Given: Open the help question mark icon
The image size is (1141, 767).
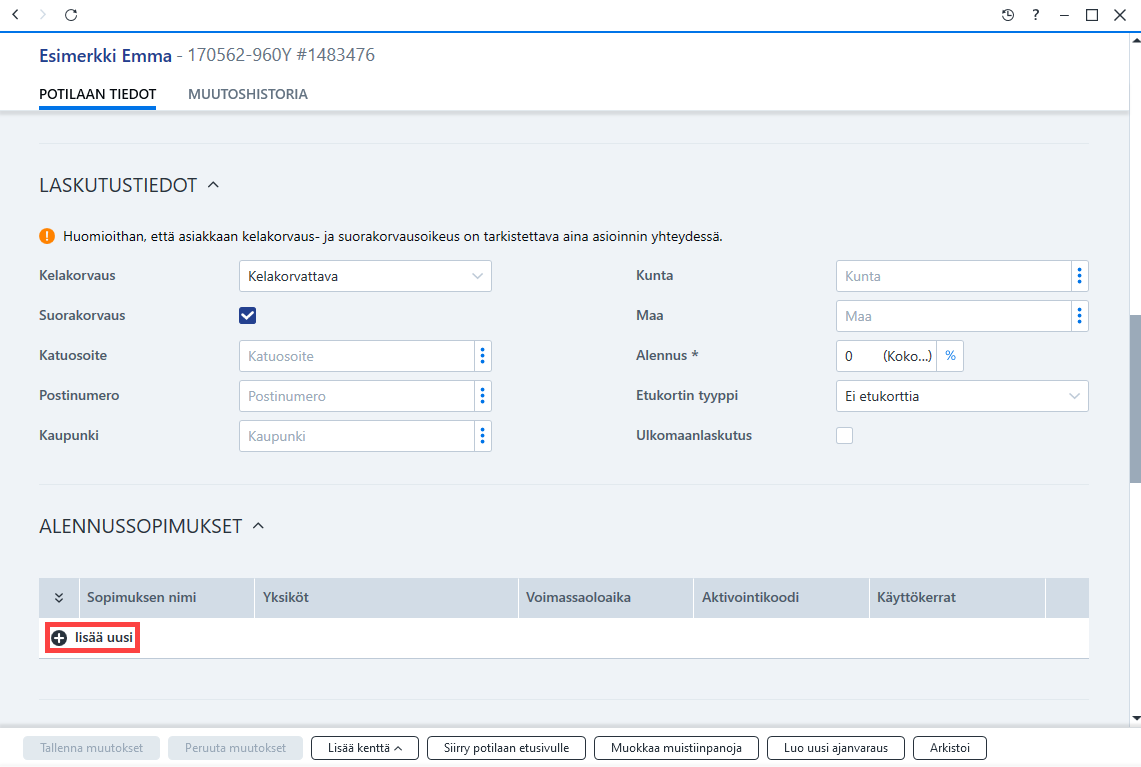Looking at the screenshot, I should 1035,15.
